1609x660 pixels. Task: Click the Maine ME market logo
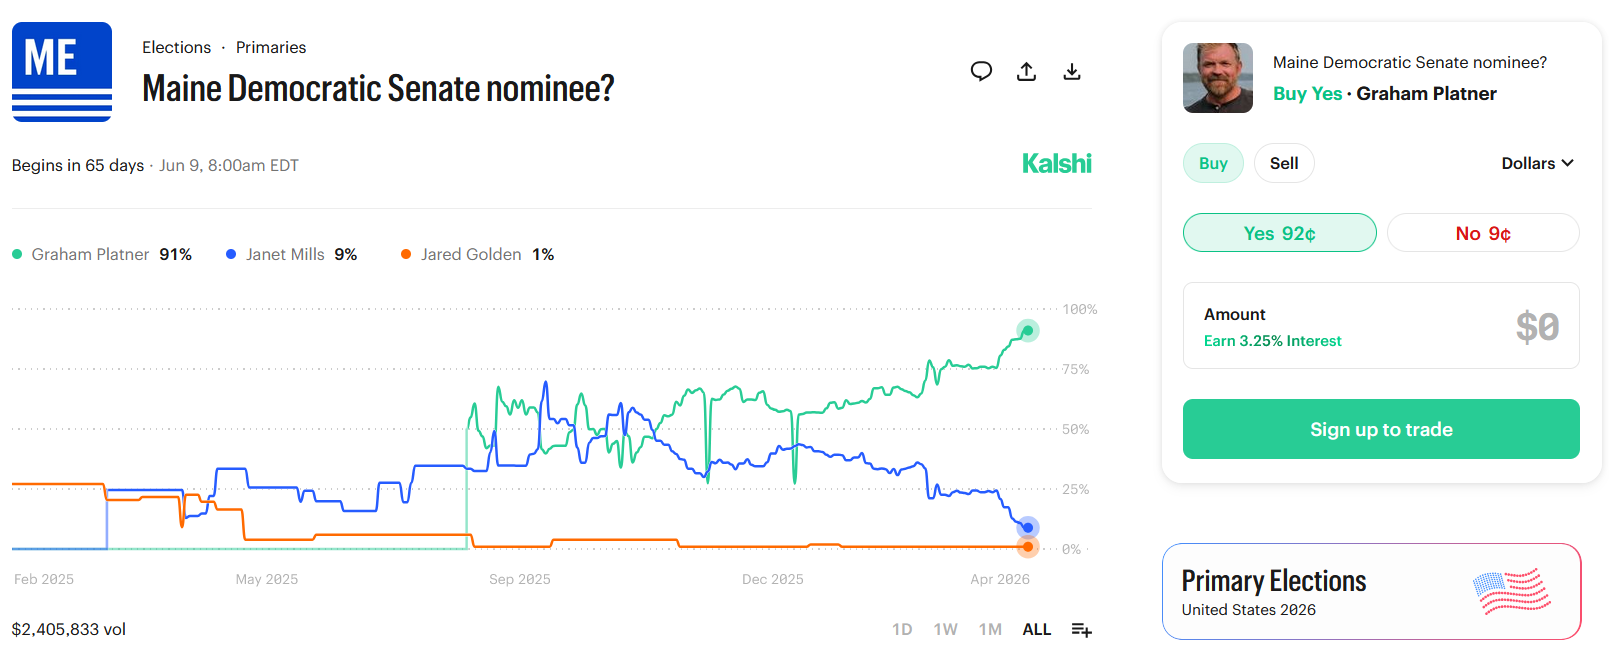(x=62, y=72)
